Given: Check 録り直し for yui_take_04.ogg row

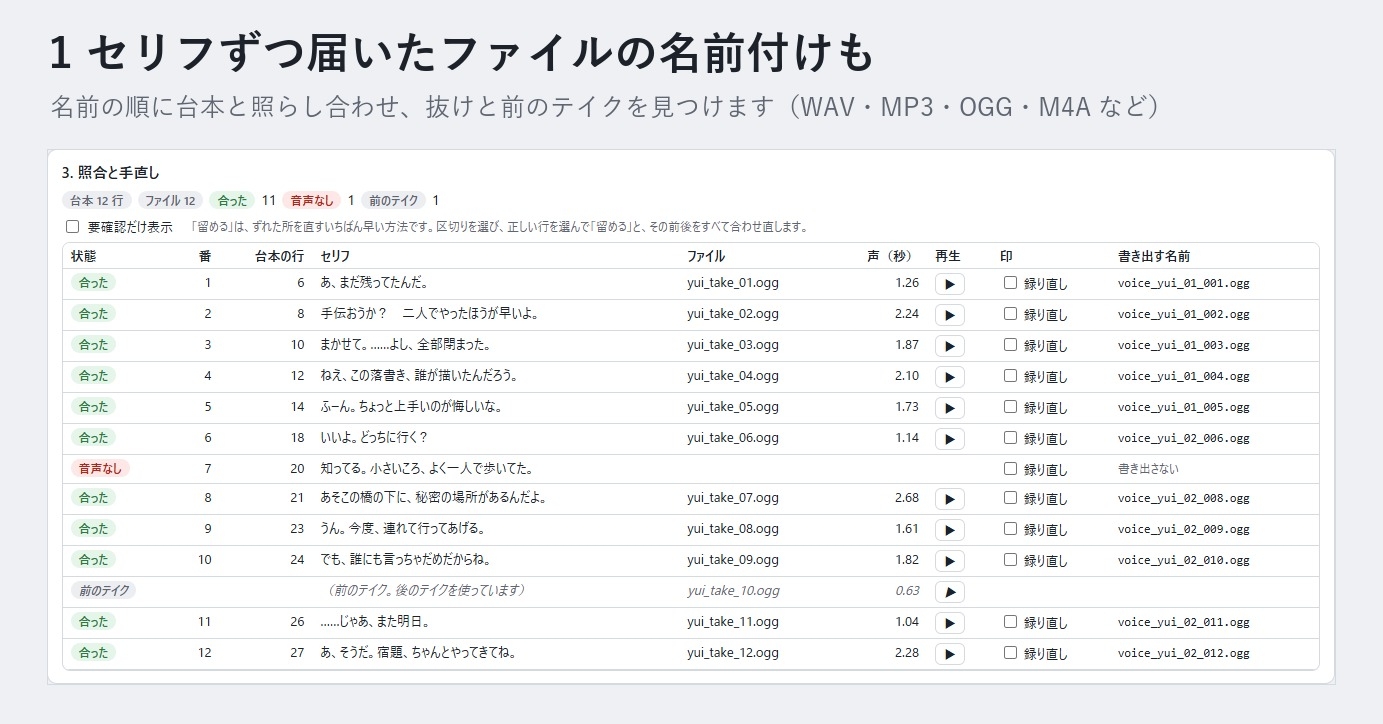Looking at the screenshot, I should [x=1010, y=376].
